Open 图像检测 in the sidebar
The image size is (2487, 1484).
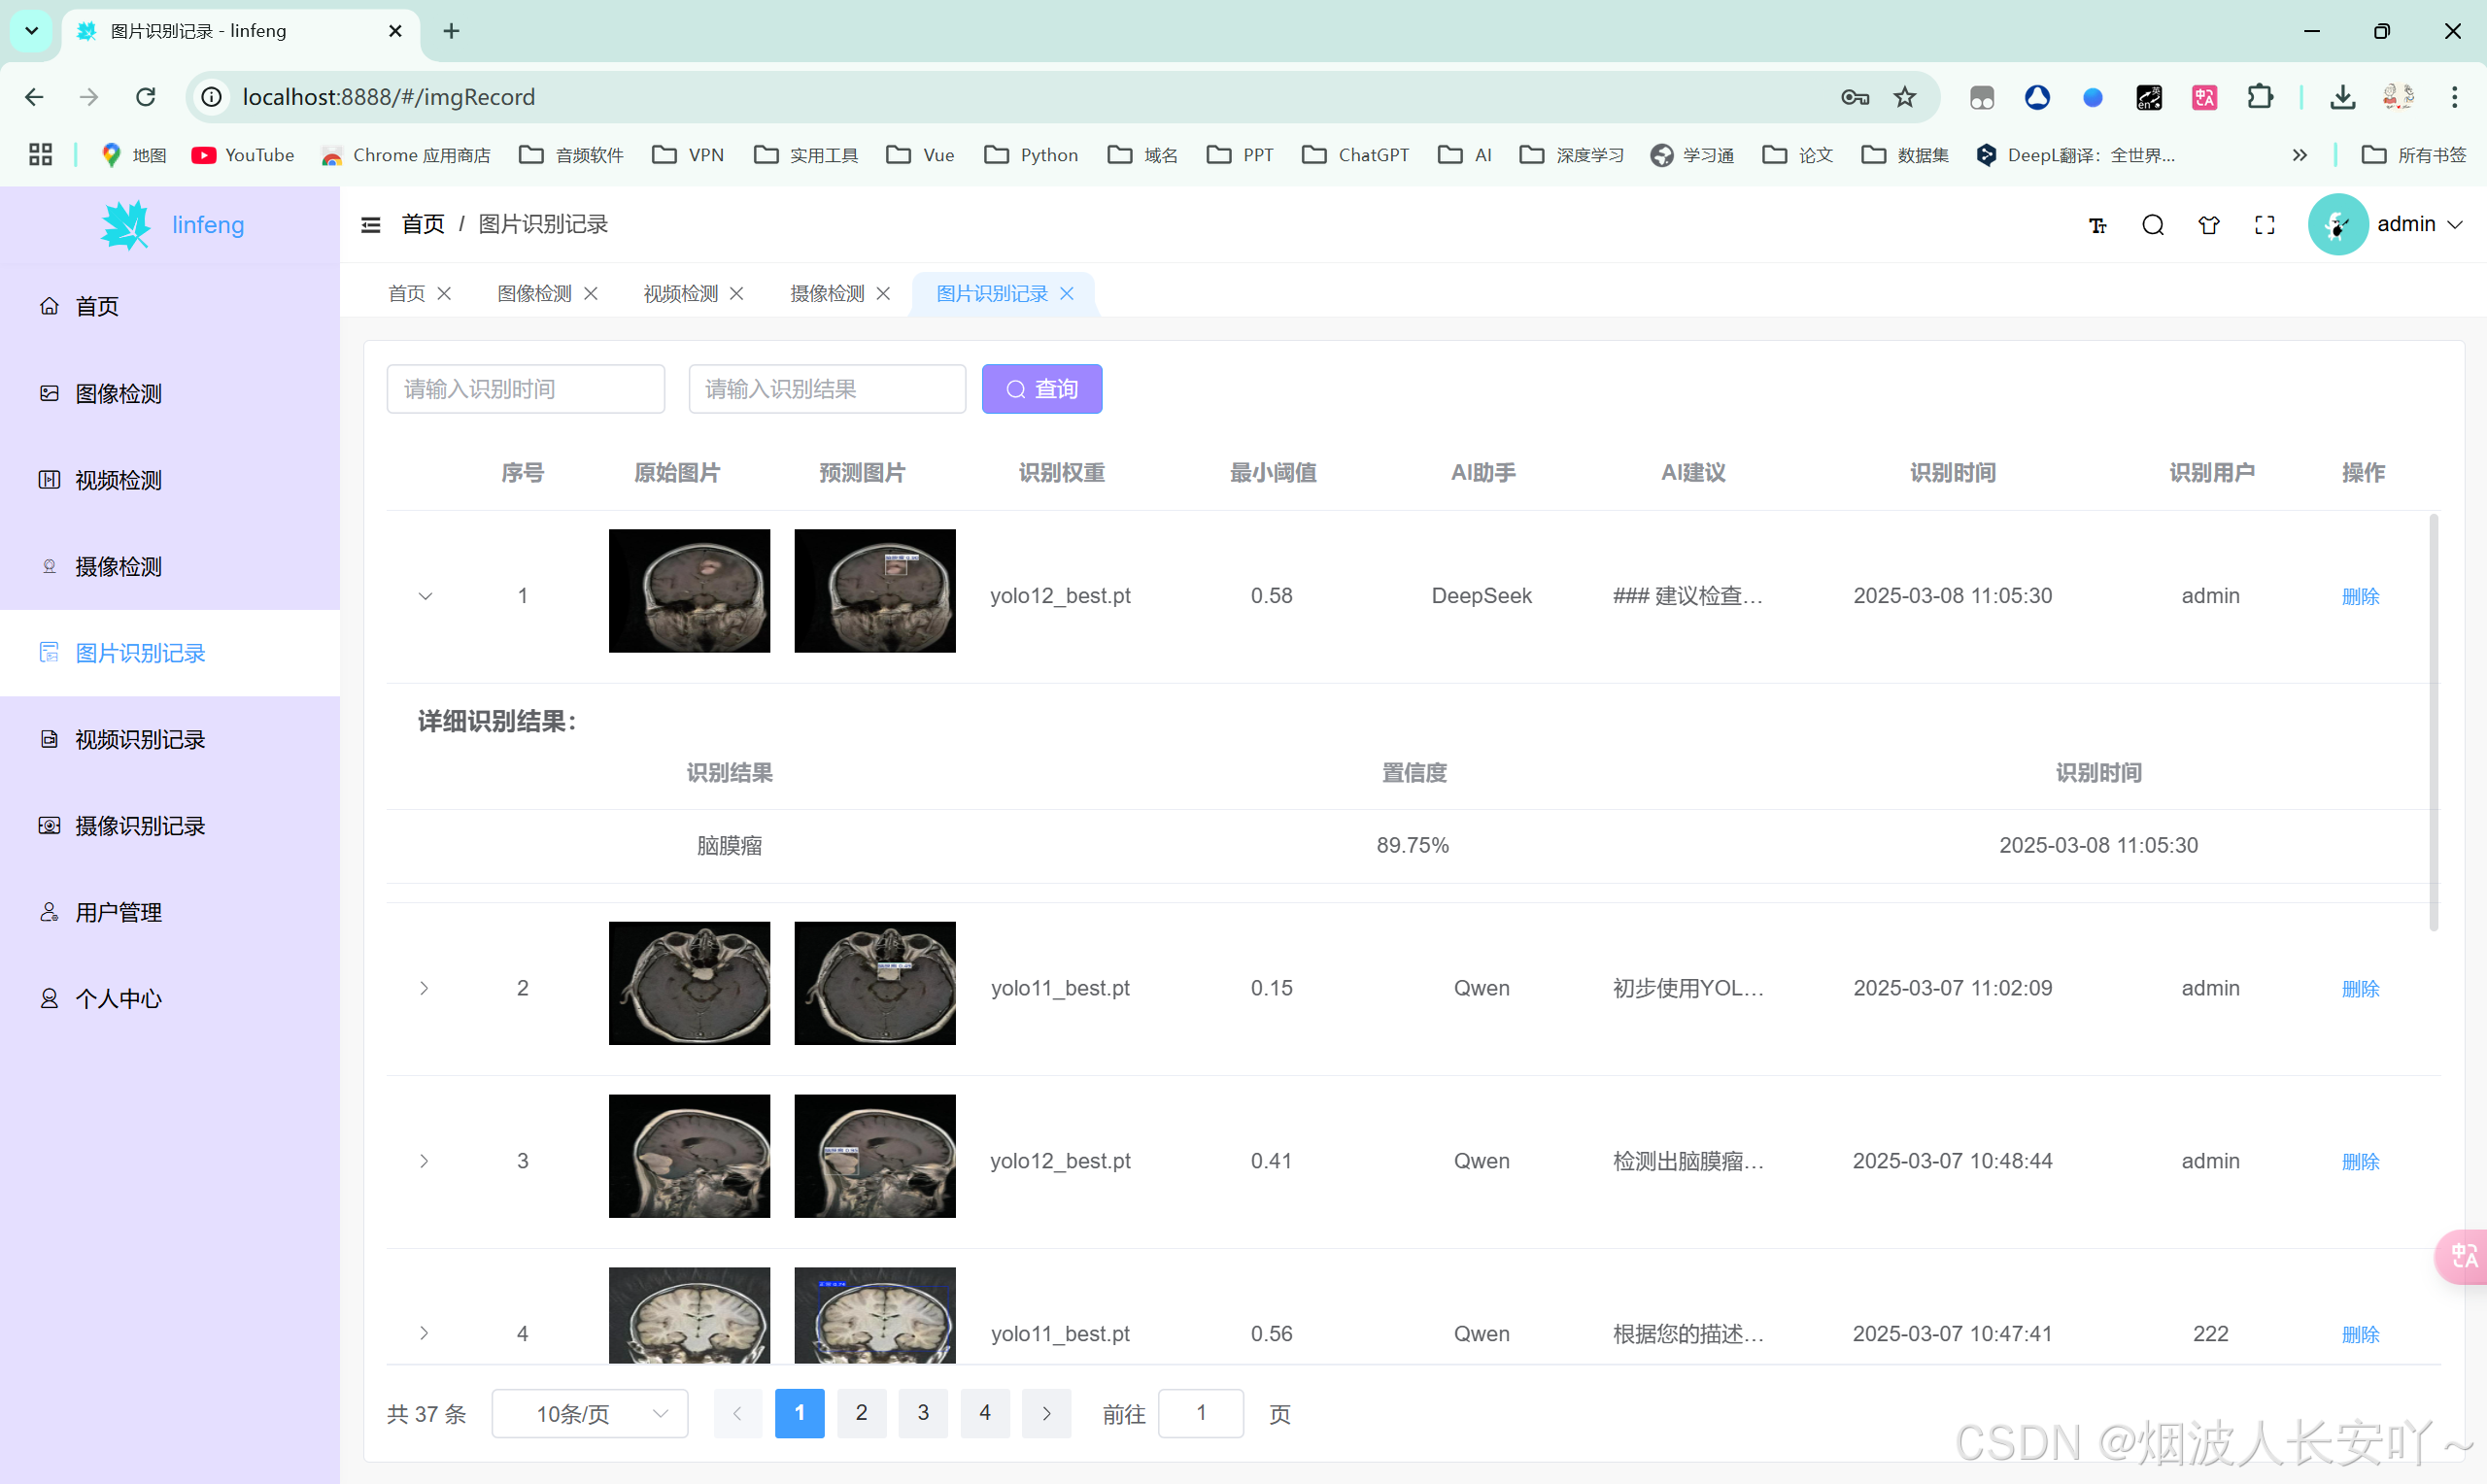tap(118, 393)
